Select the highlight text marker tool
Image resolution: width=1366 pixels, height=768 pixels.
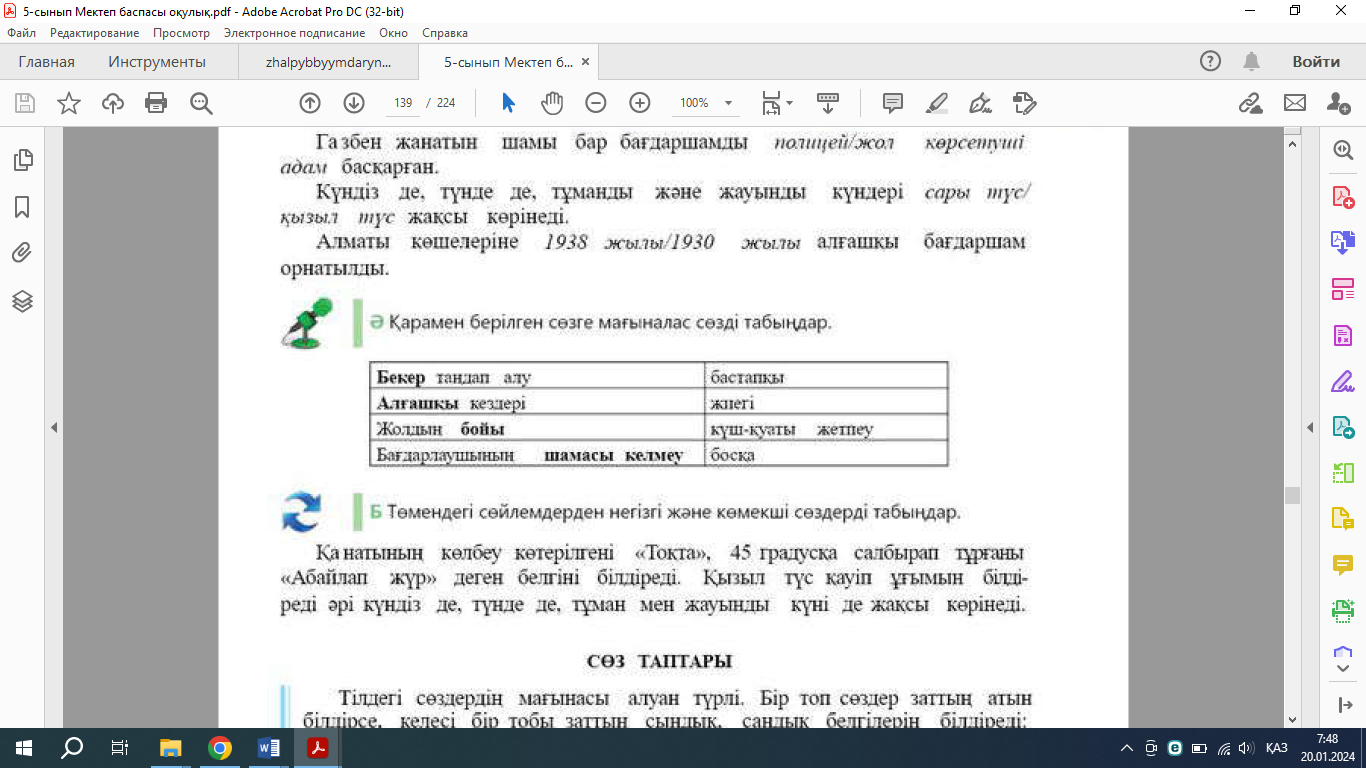[937, 103]
